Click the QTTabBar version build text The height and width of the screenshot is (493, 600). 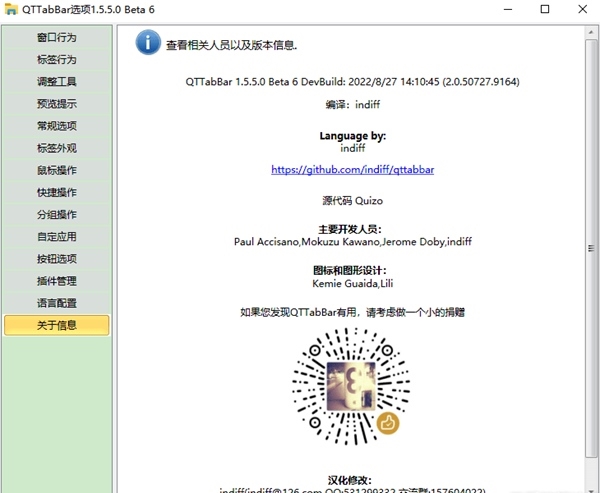pos(352,82)
